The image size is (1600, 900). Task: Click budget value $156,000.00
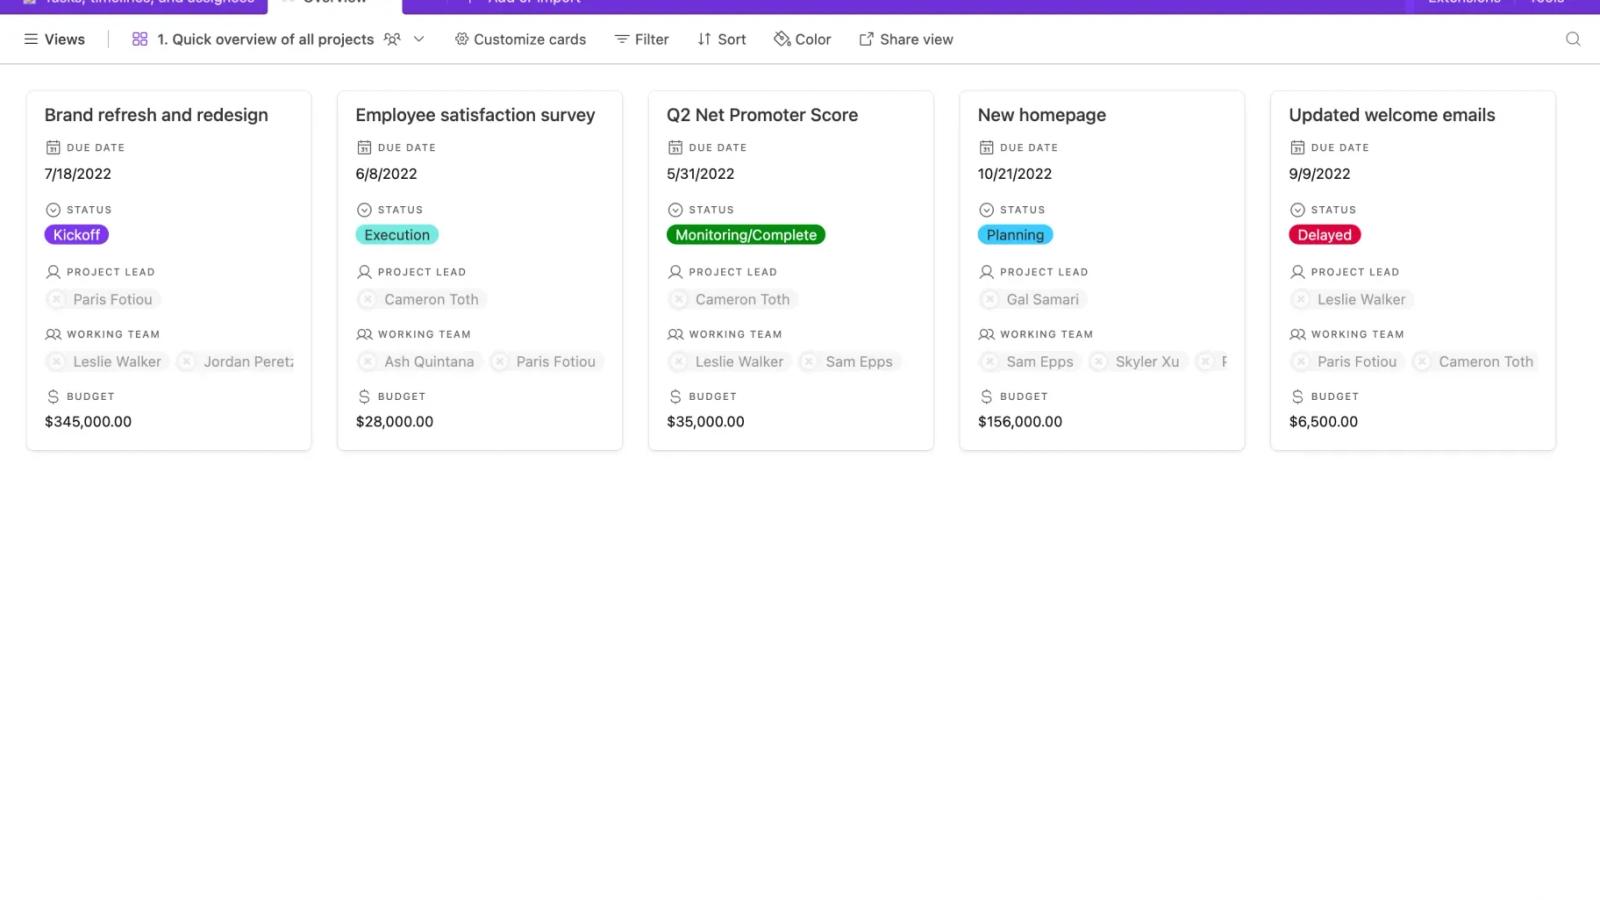tap(1020, 421)
